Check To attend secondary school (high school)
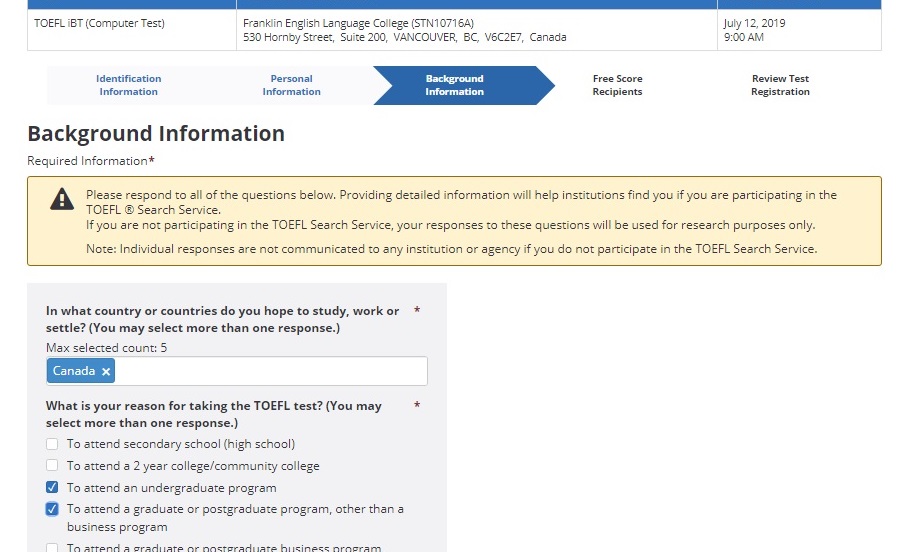Image resolution: width=916 pixels, height=552 pixels. click(52, 444)
